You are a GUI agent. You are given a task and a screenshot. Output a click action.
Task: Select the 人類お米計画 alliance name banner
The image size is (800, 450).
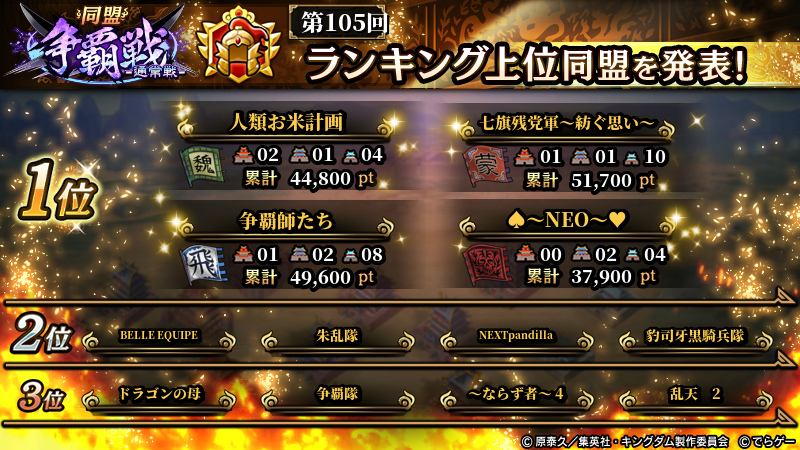coord(286,125)
